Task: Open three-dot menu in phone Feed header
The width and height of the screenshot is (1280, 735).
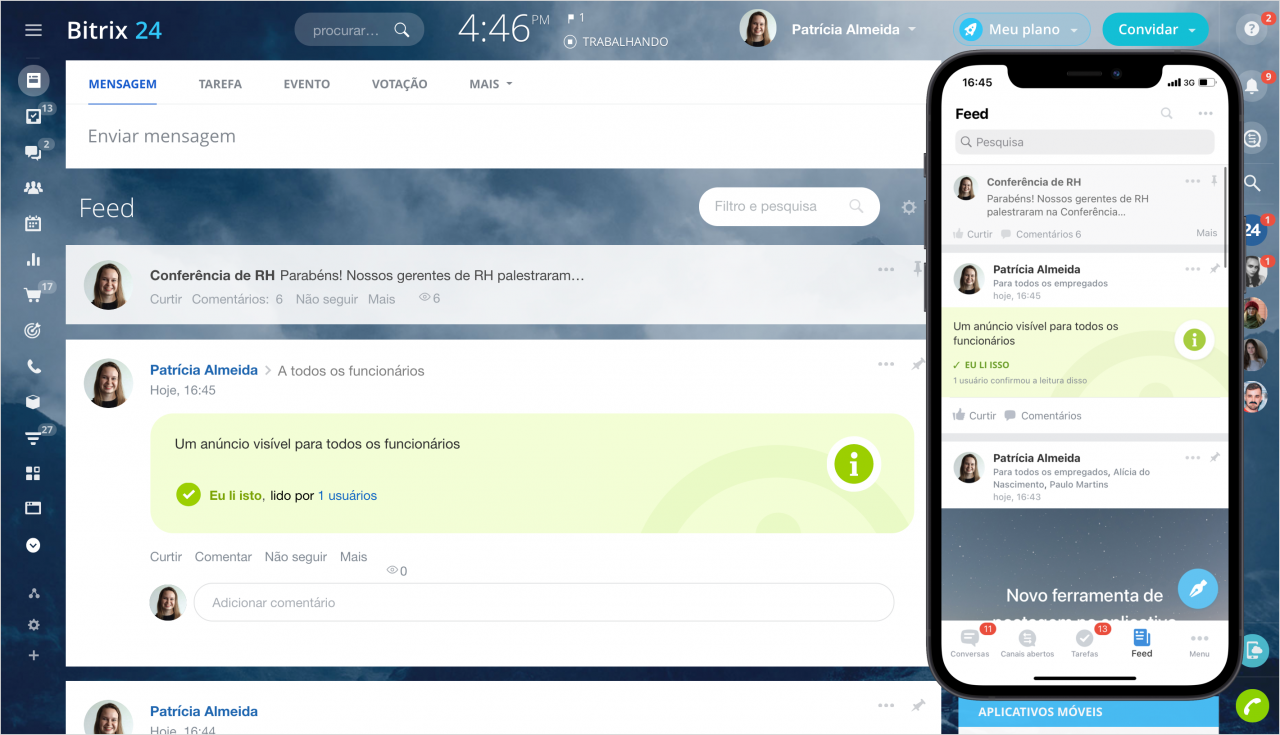Action: click(x=1205, y=114)
